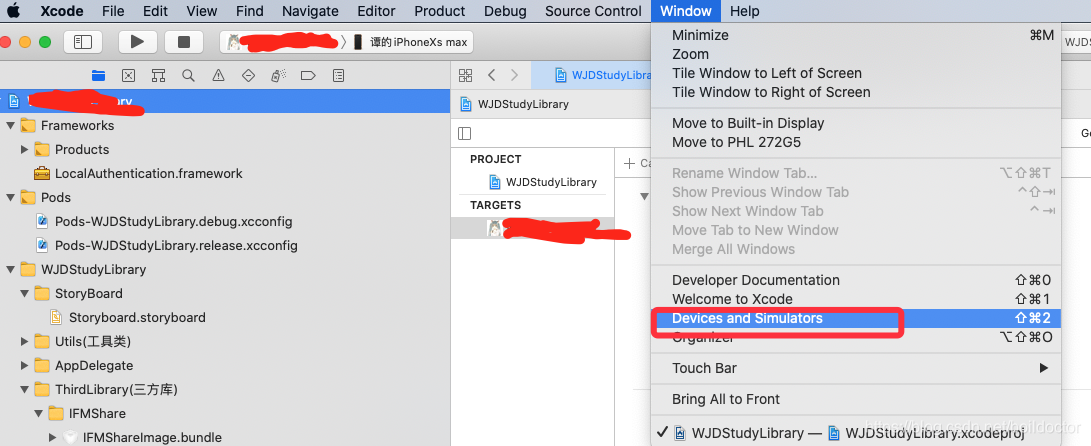The height and width of the screenshot is (446, 1091).
Task: Toggle the project targets list sidebar icon
Action: pyautogui.click(x=465, y=133)
